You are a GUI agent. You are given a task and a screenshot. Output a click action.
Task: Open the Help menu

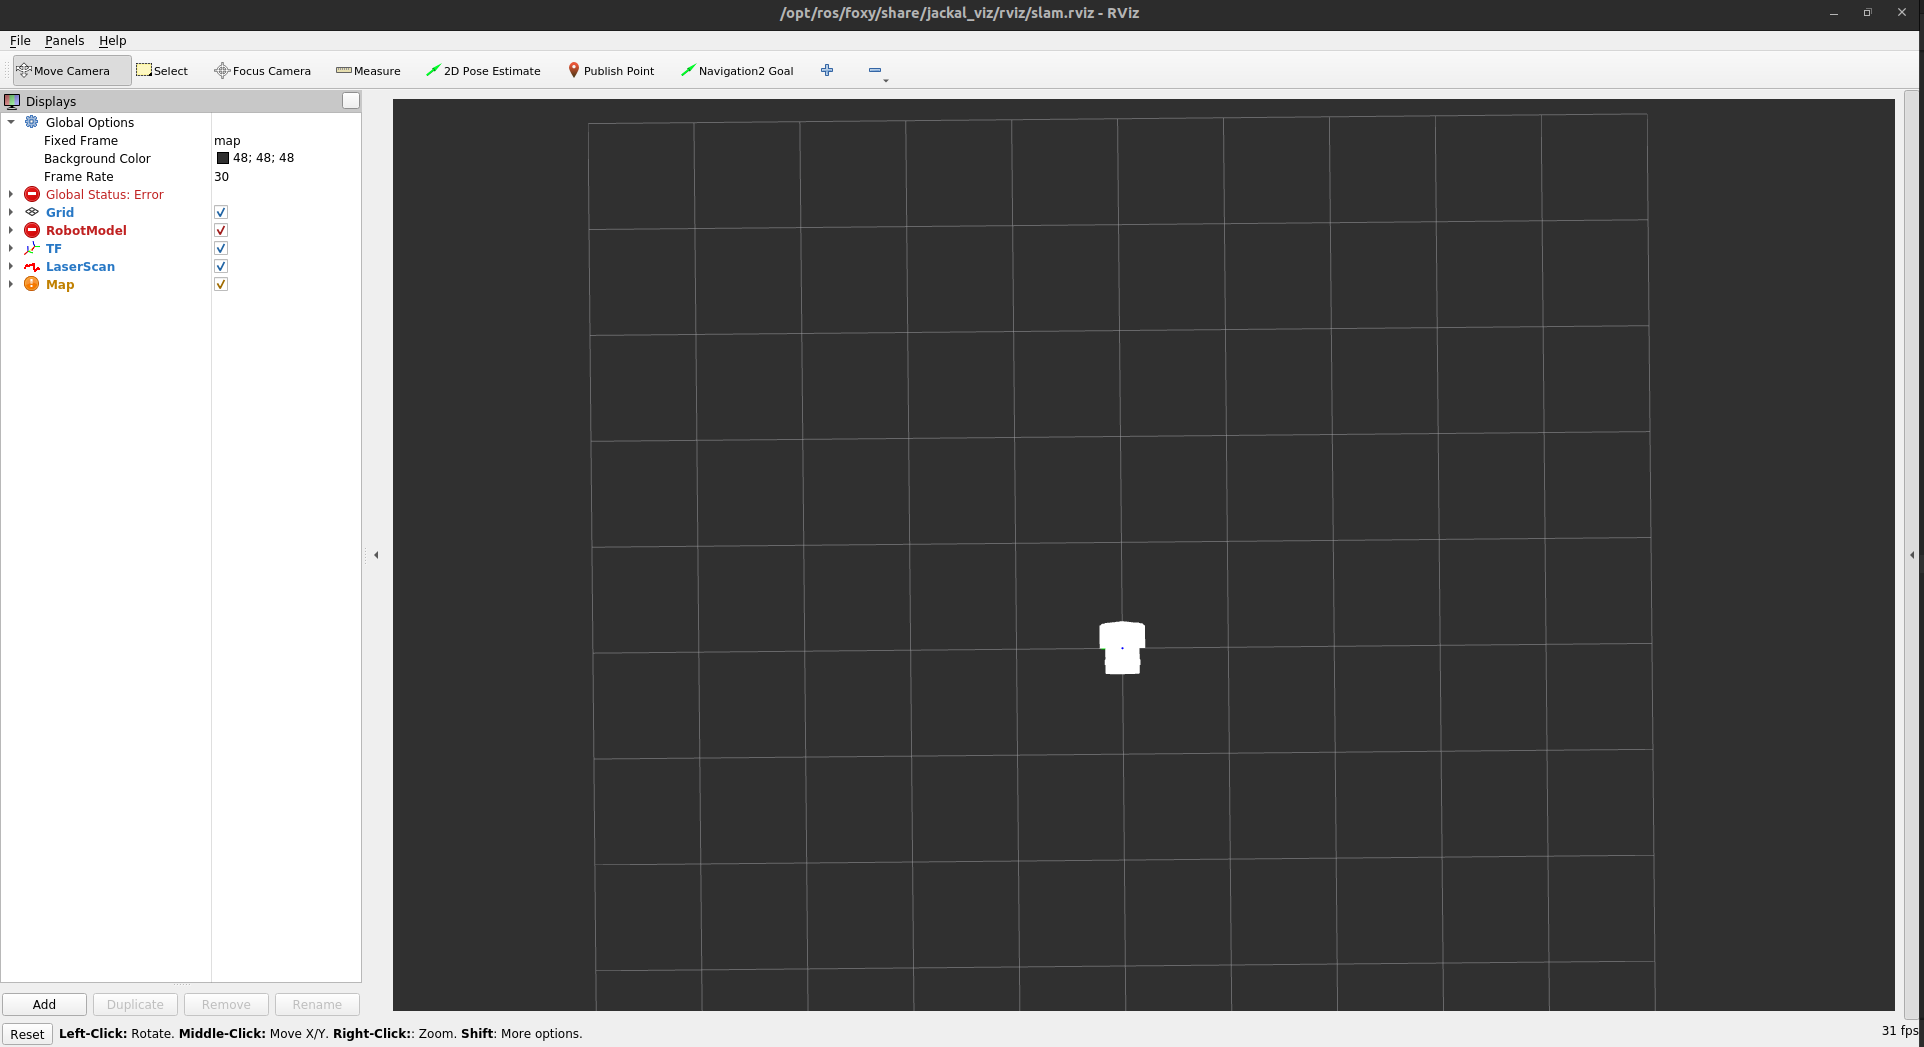tap(112, 41)
